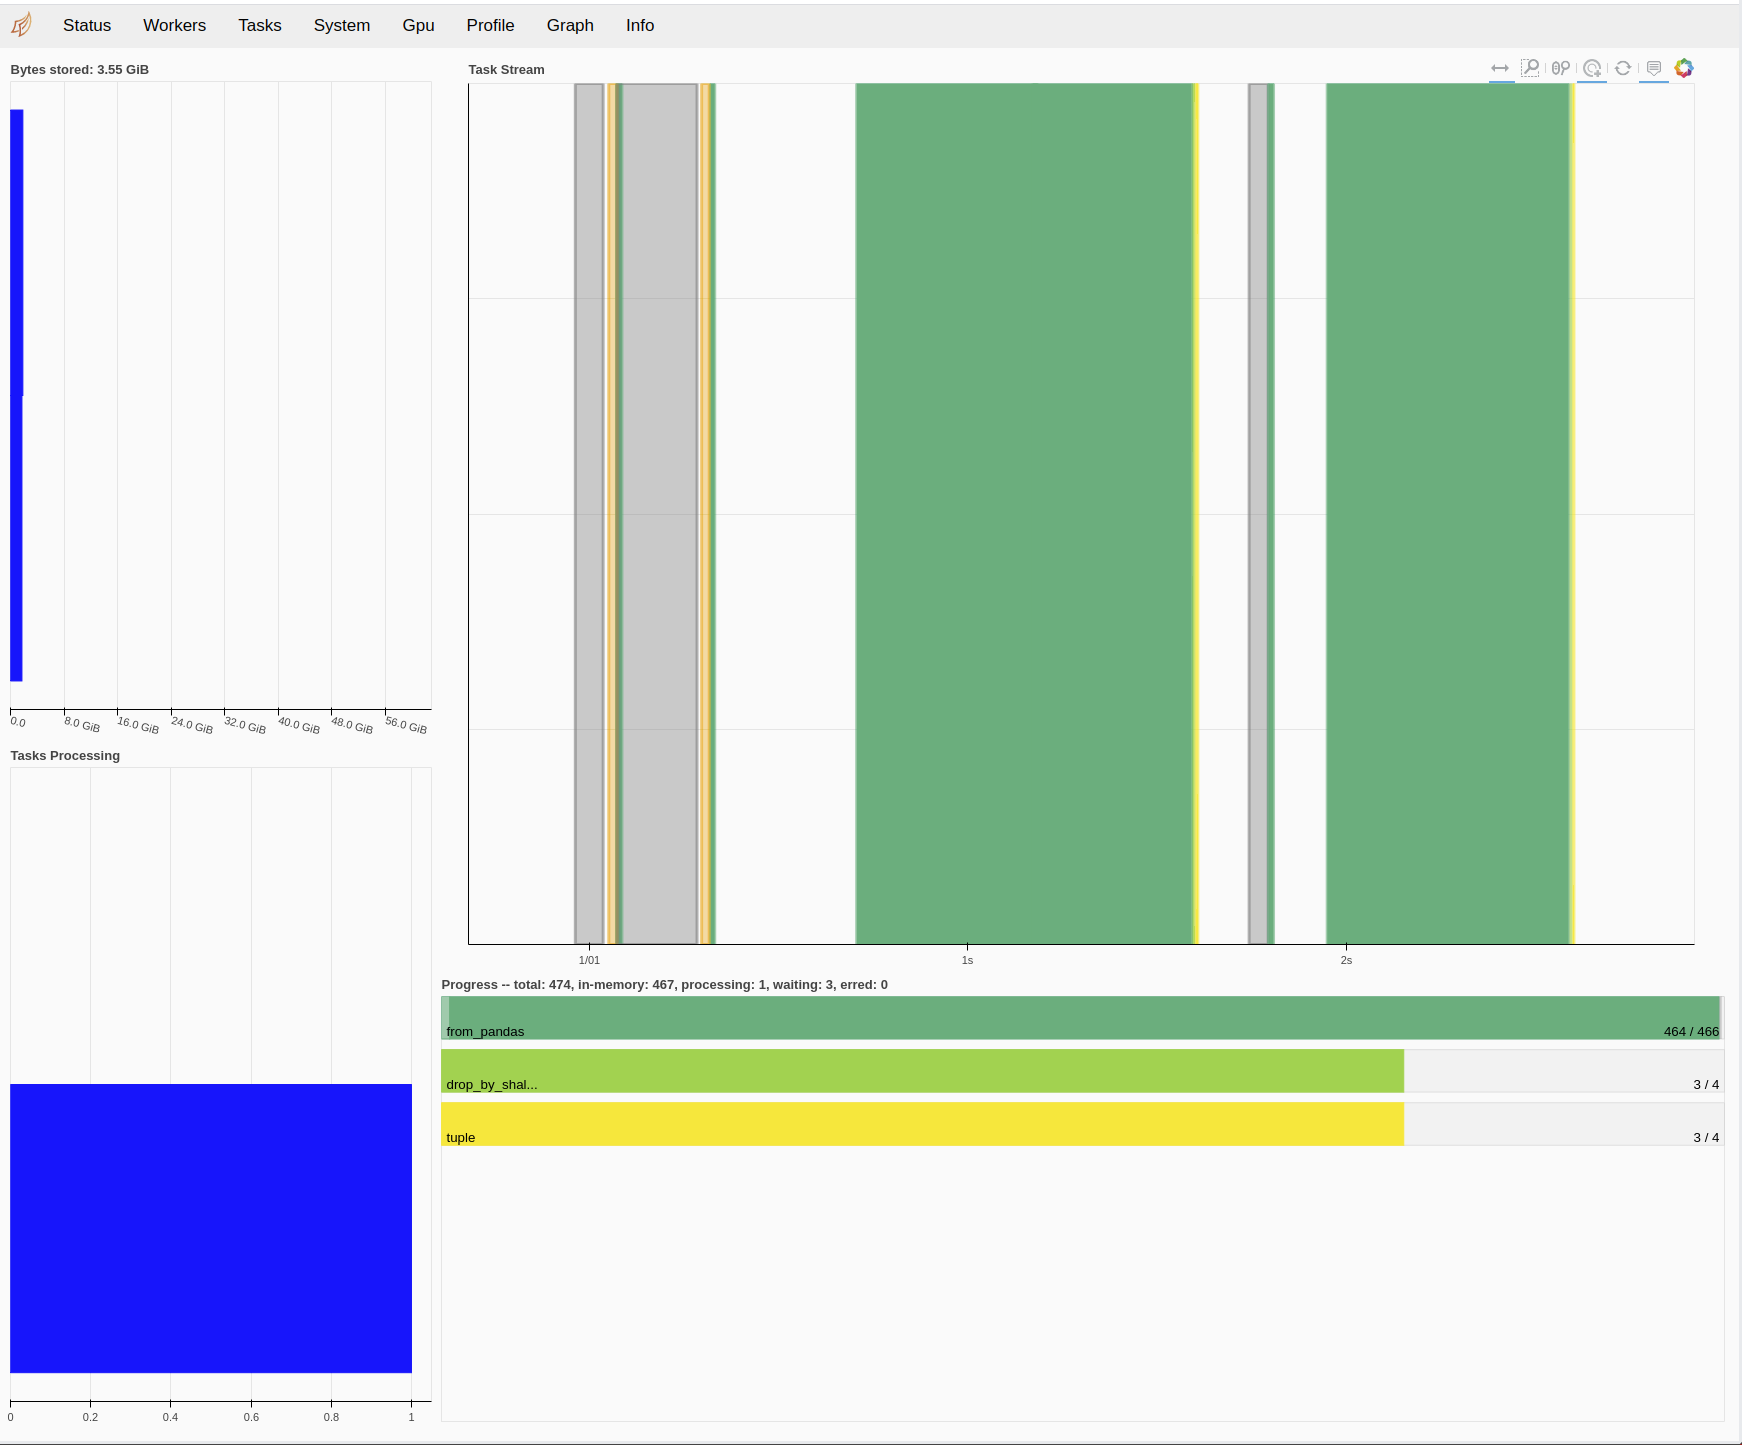Activate the box zoom tool

tap(1530, 68)
